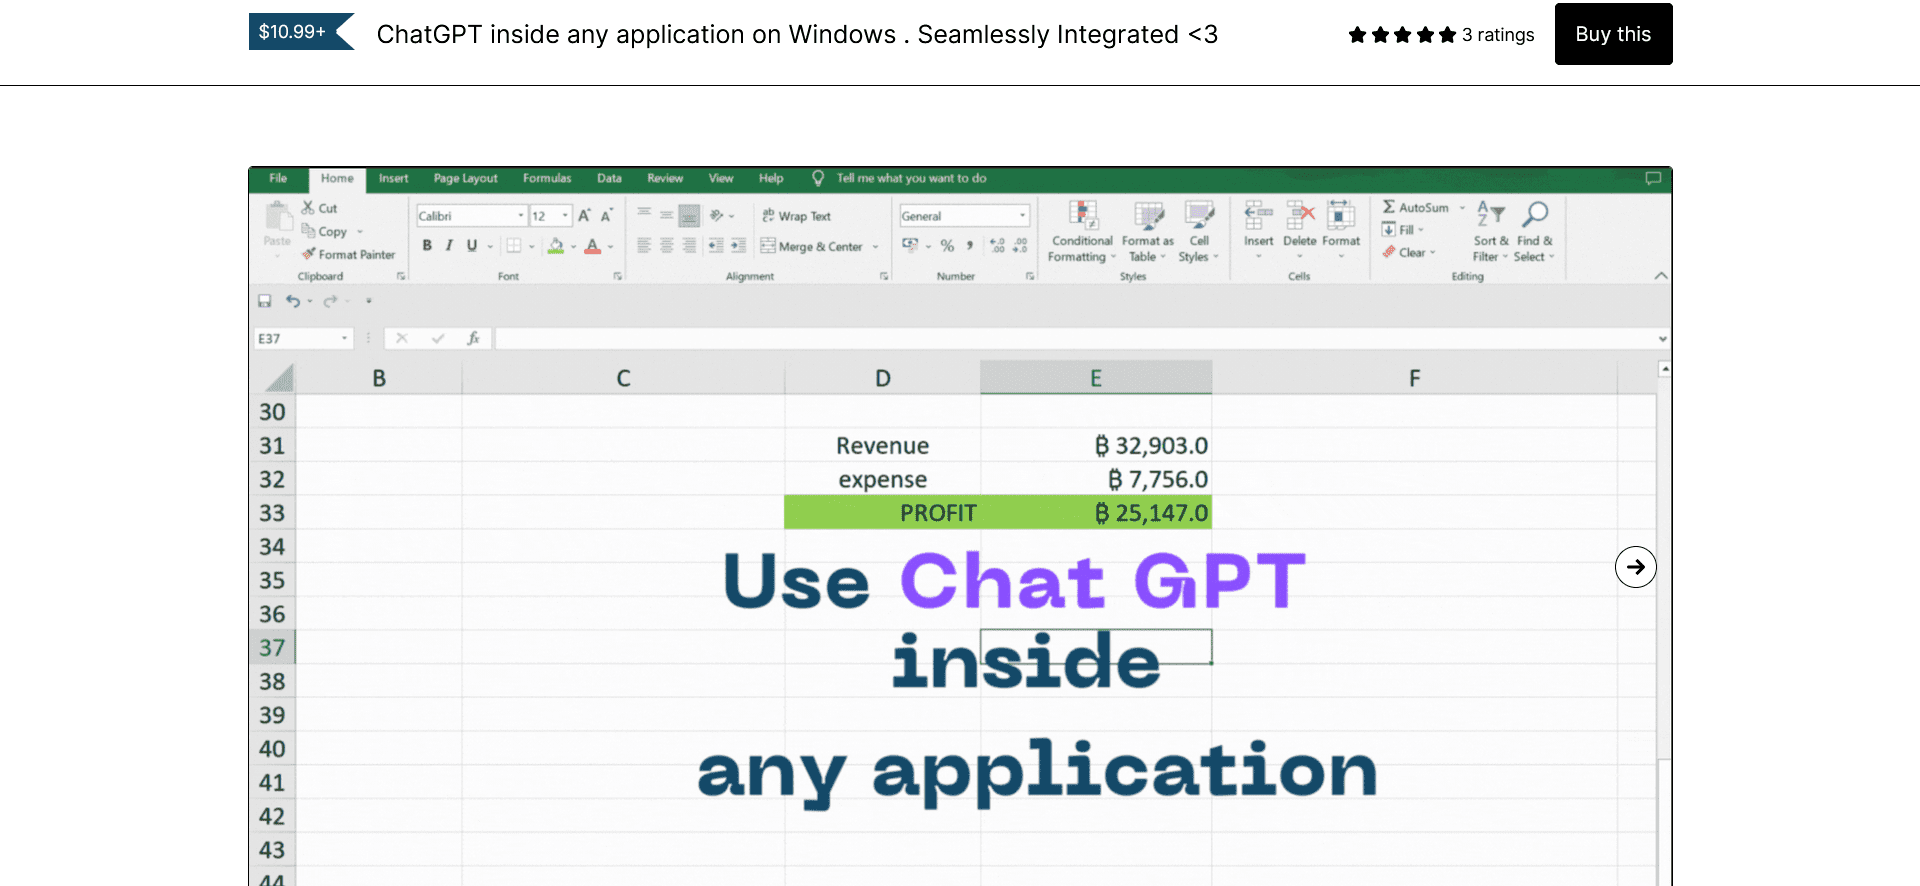Toggle Bold formatting
The width and height of the screenshot is (1920, 886).
[427, 246]
